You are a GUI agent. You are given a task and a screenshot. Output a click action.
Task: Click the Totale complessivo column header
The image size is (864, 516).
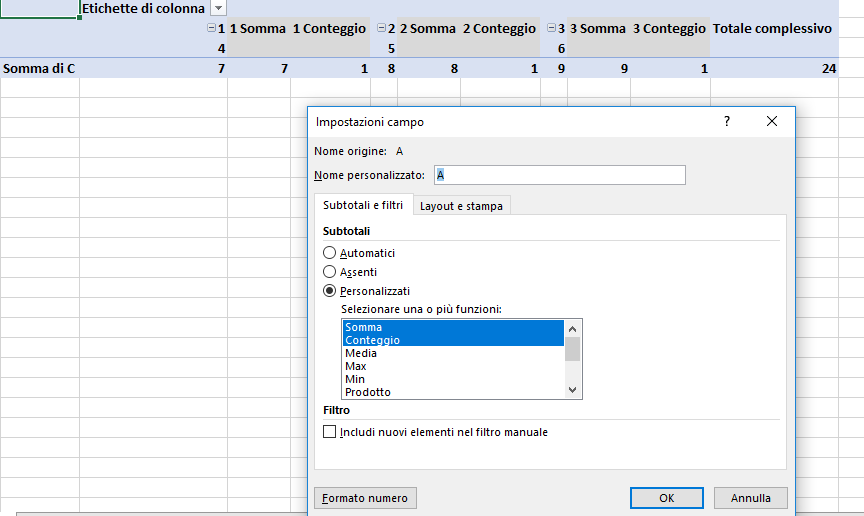tap(772, 28)
